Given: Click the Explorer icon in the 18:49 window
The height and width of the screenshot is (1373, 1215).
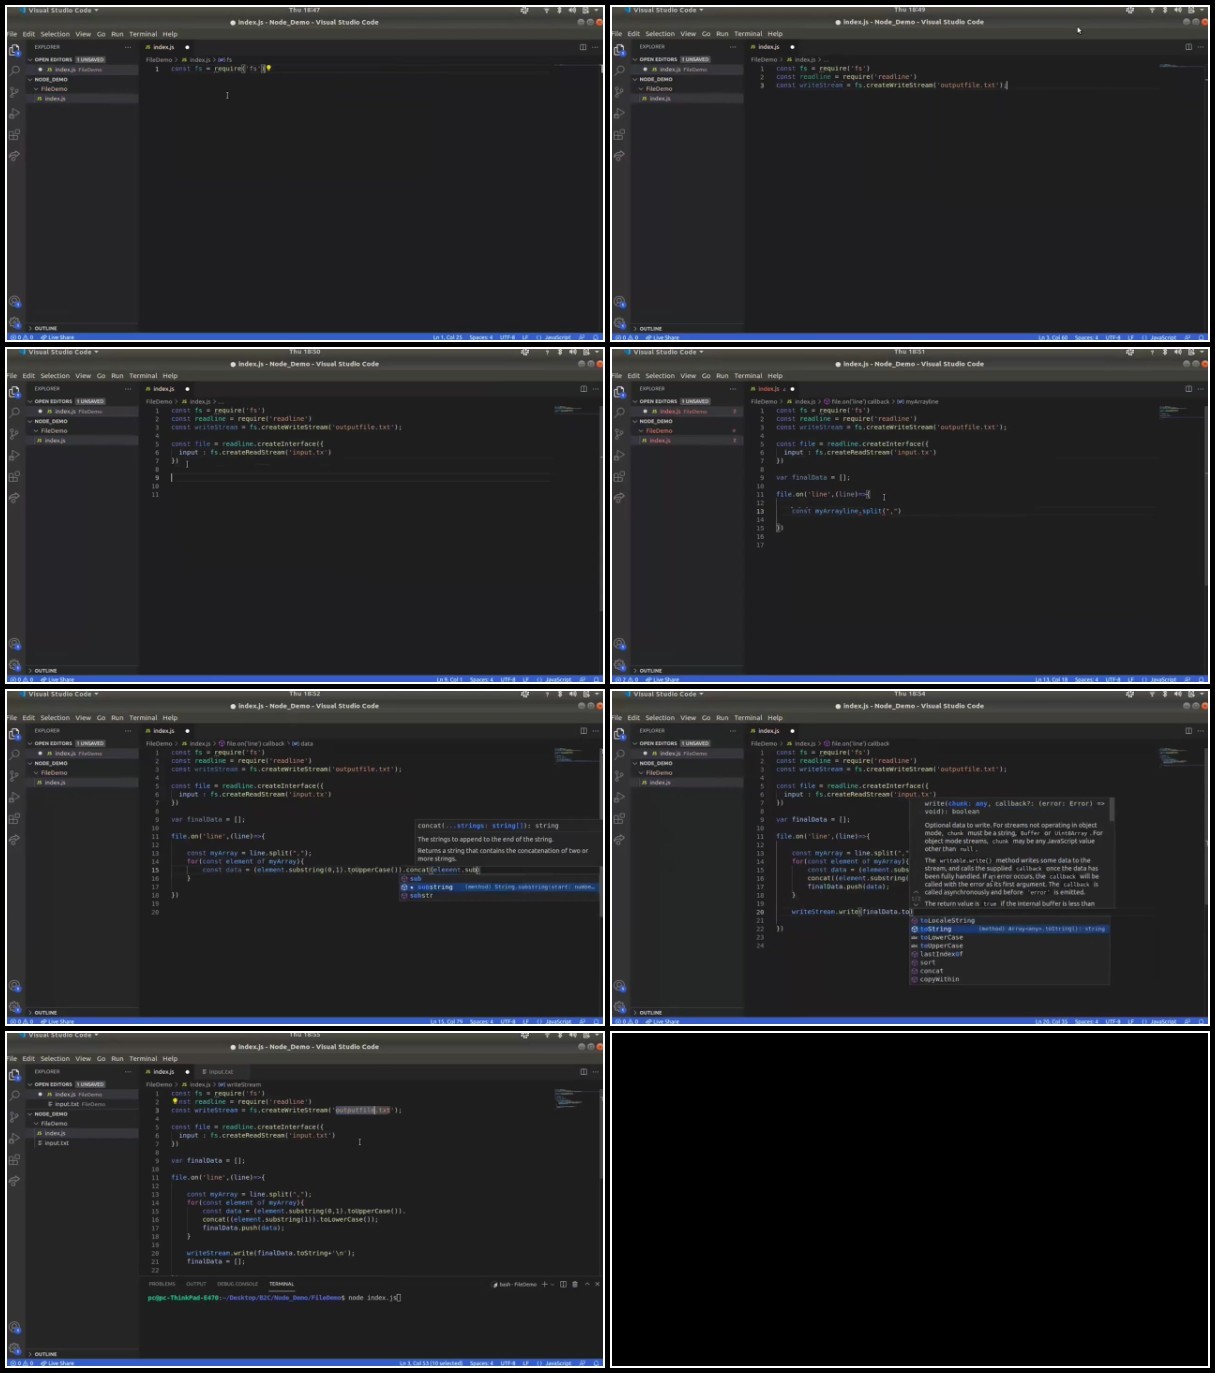Looking at the screenshot, I should pos(619,50).
